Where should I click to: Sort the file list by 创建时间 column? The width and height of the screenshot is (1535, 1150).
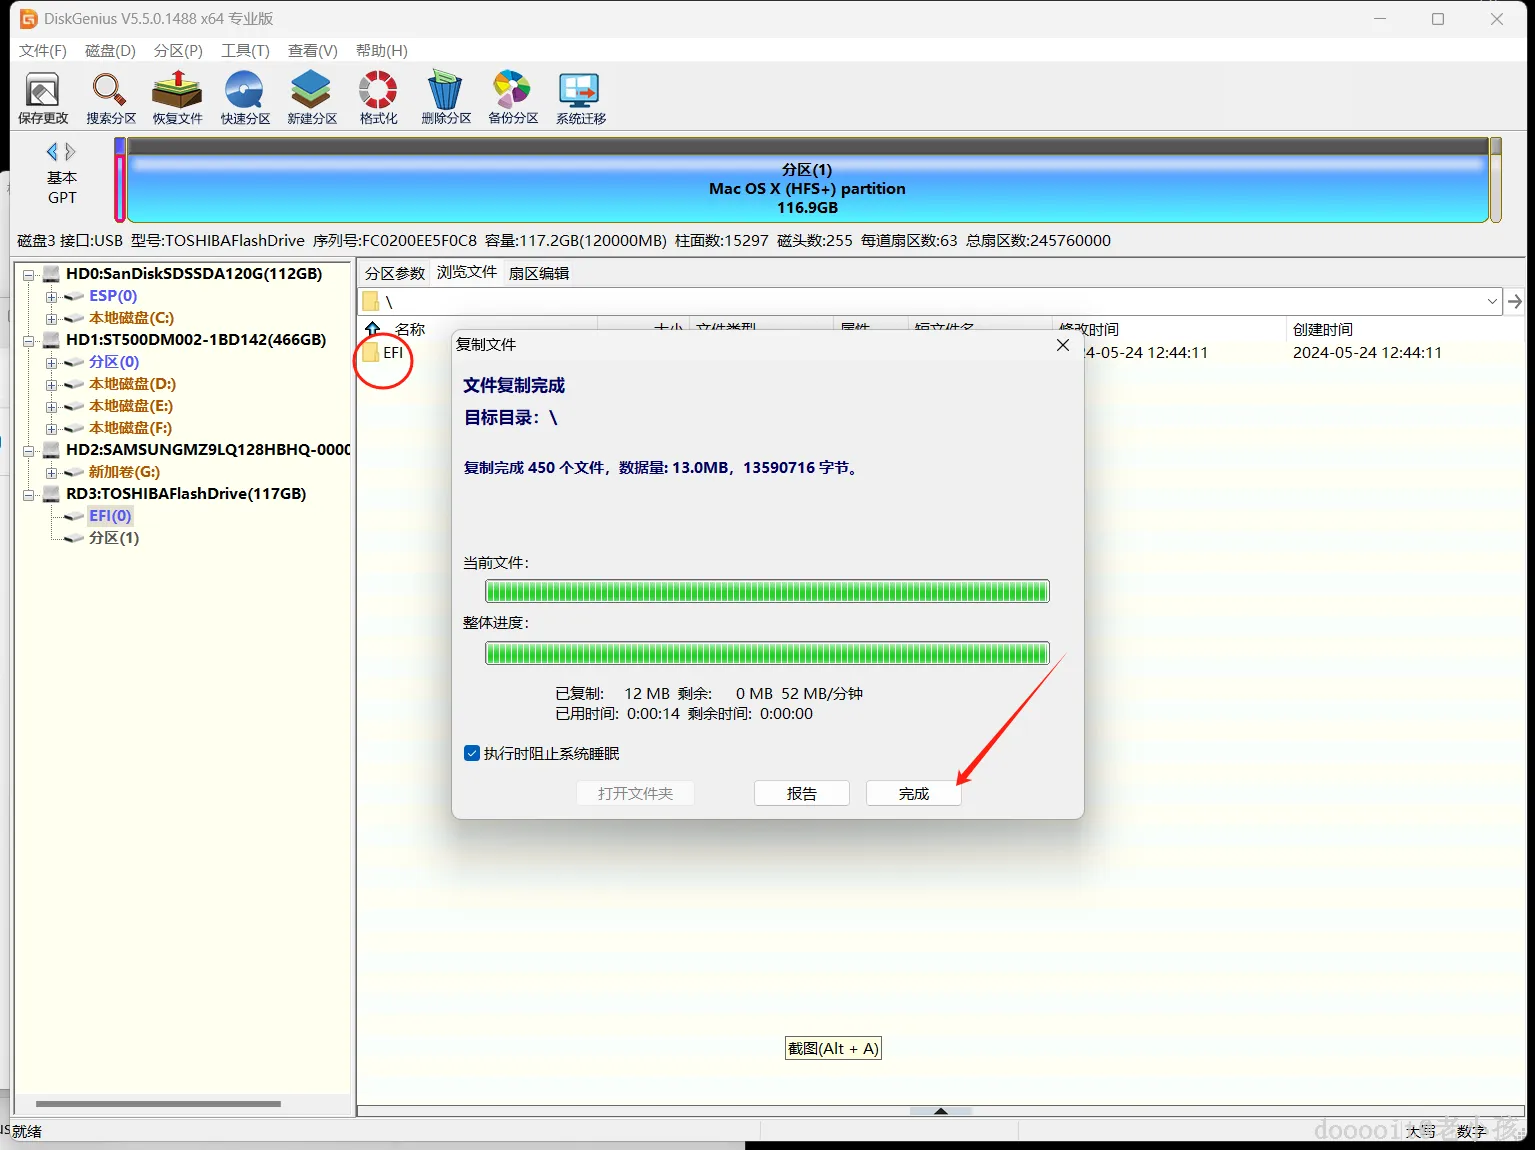pyautogui.click(x=1404, y=329)
